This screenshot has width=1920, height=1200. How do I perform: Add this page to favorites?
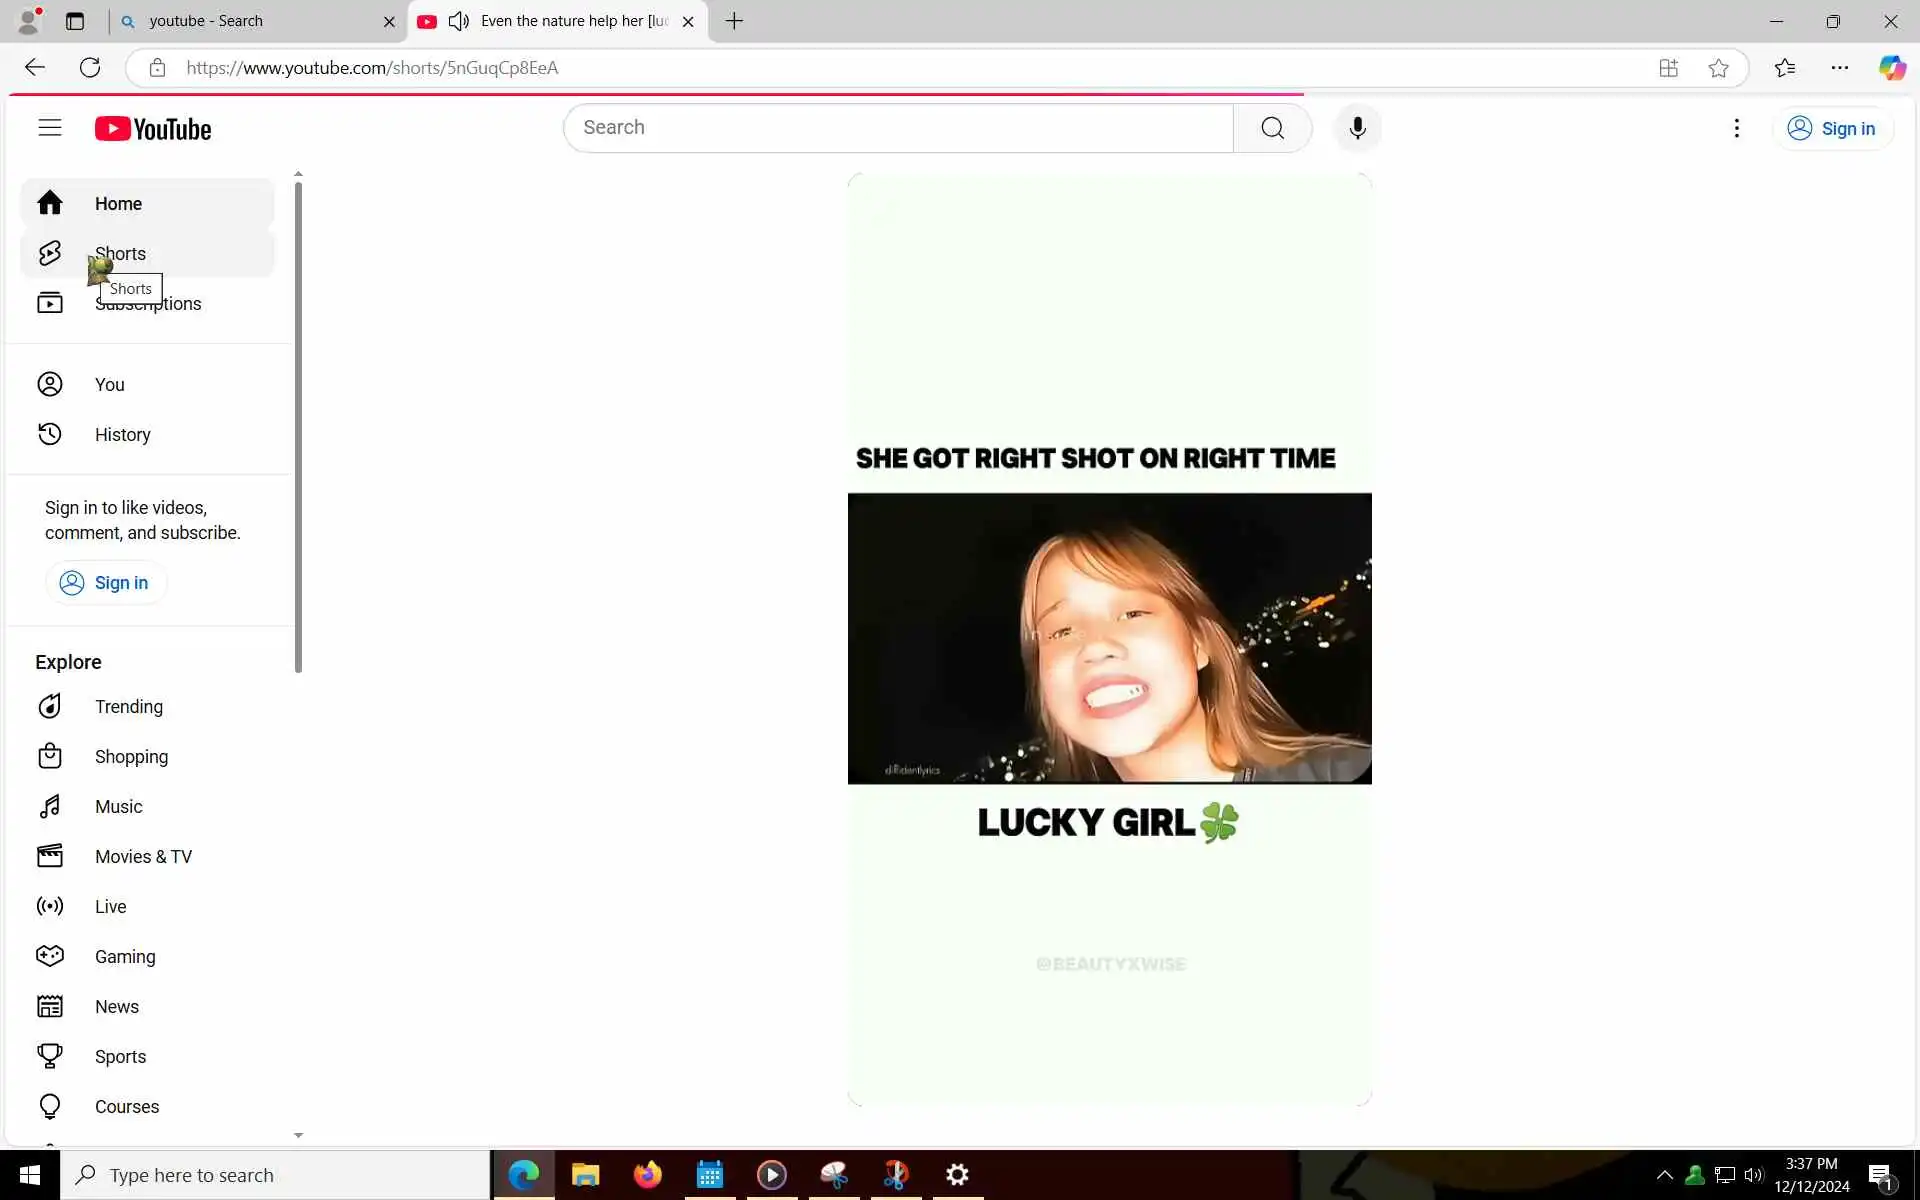click(1718, 68)
